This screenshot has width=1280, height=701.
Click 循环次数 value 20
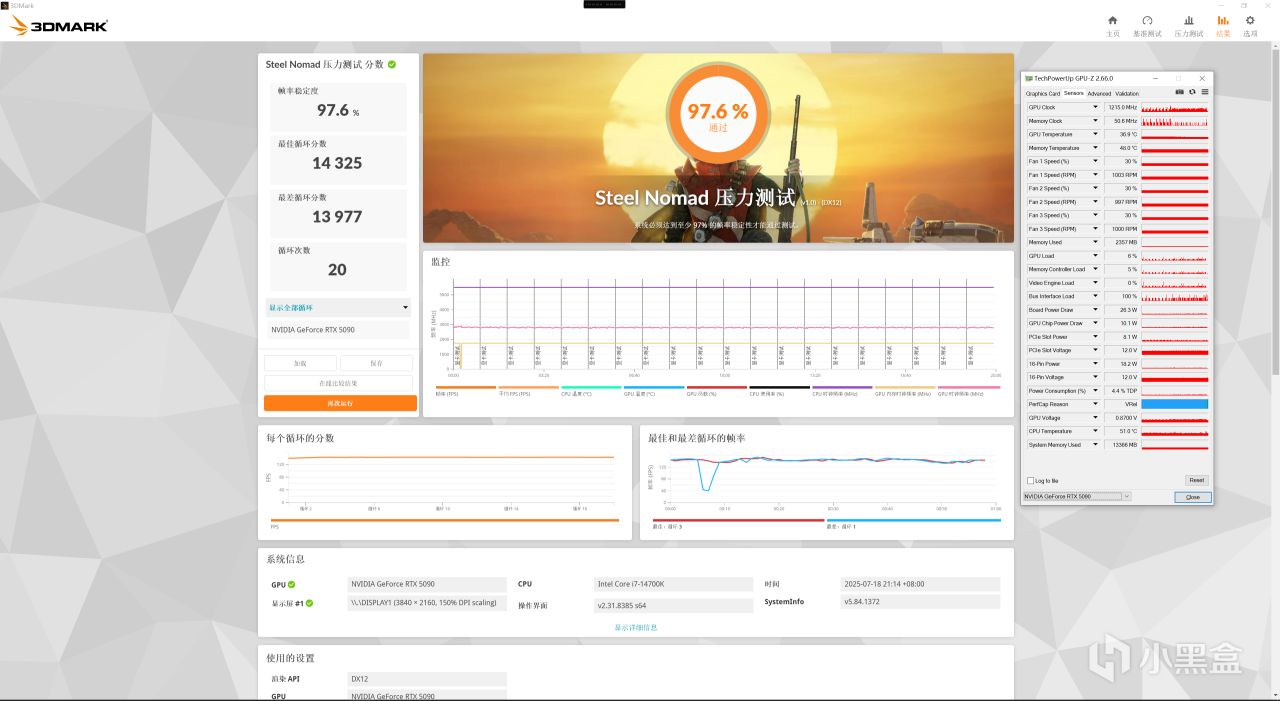click(337, 270)
